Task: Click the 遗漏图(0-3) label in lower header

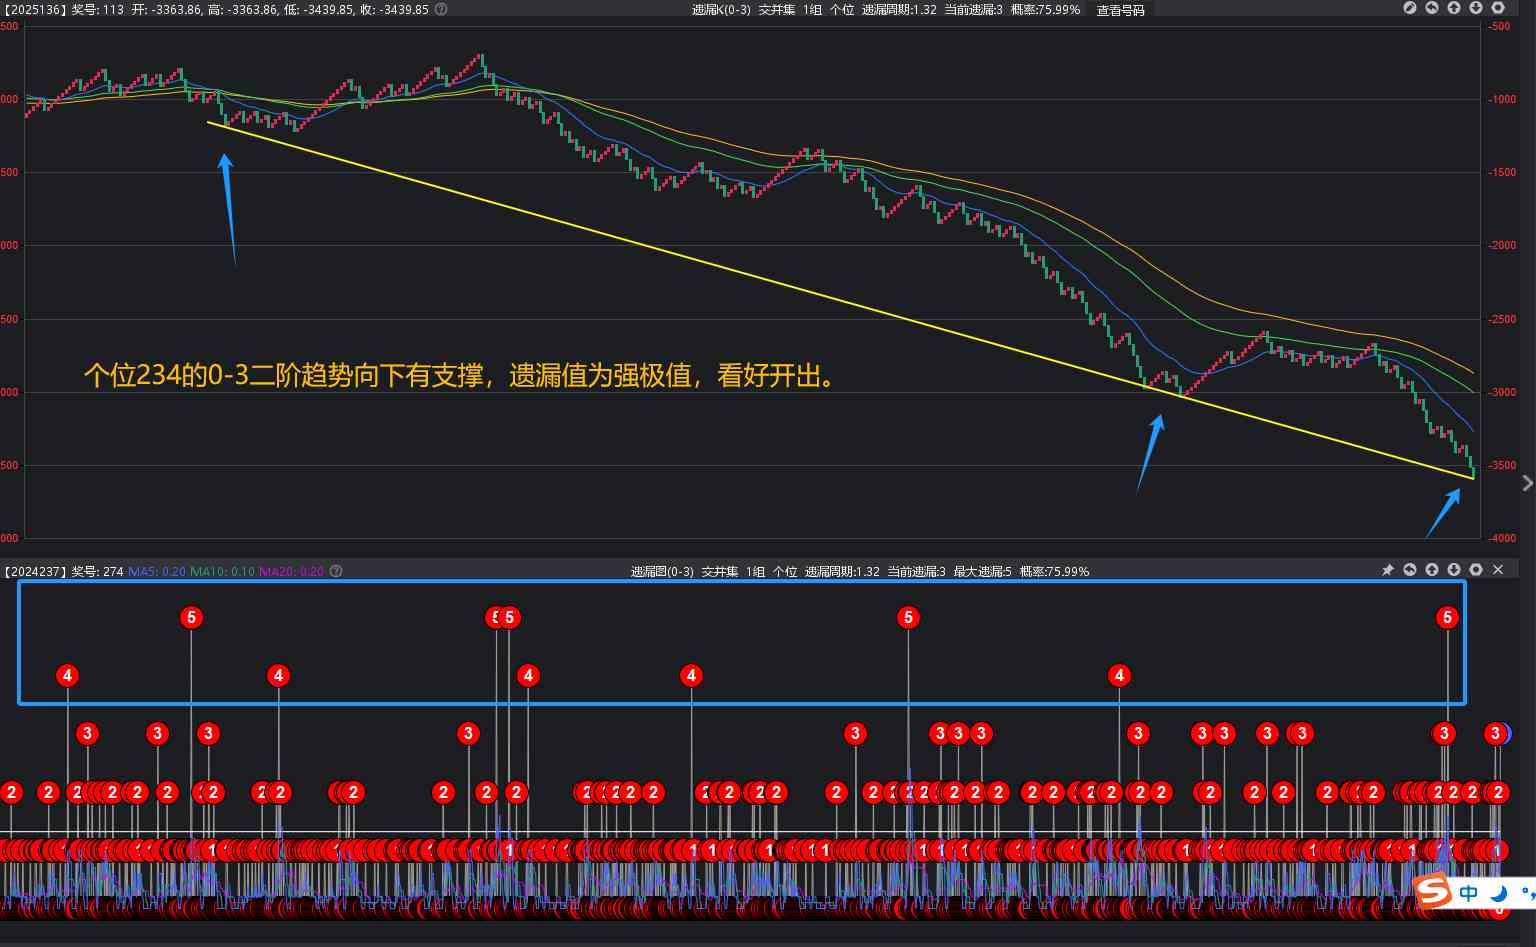Action: [662, 571]
